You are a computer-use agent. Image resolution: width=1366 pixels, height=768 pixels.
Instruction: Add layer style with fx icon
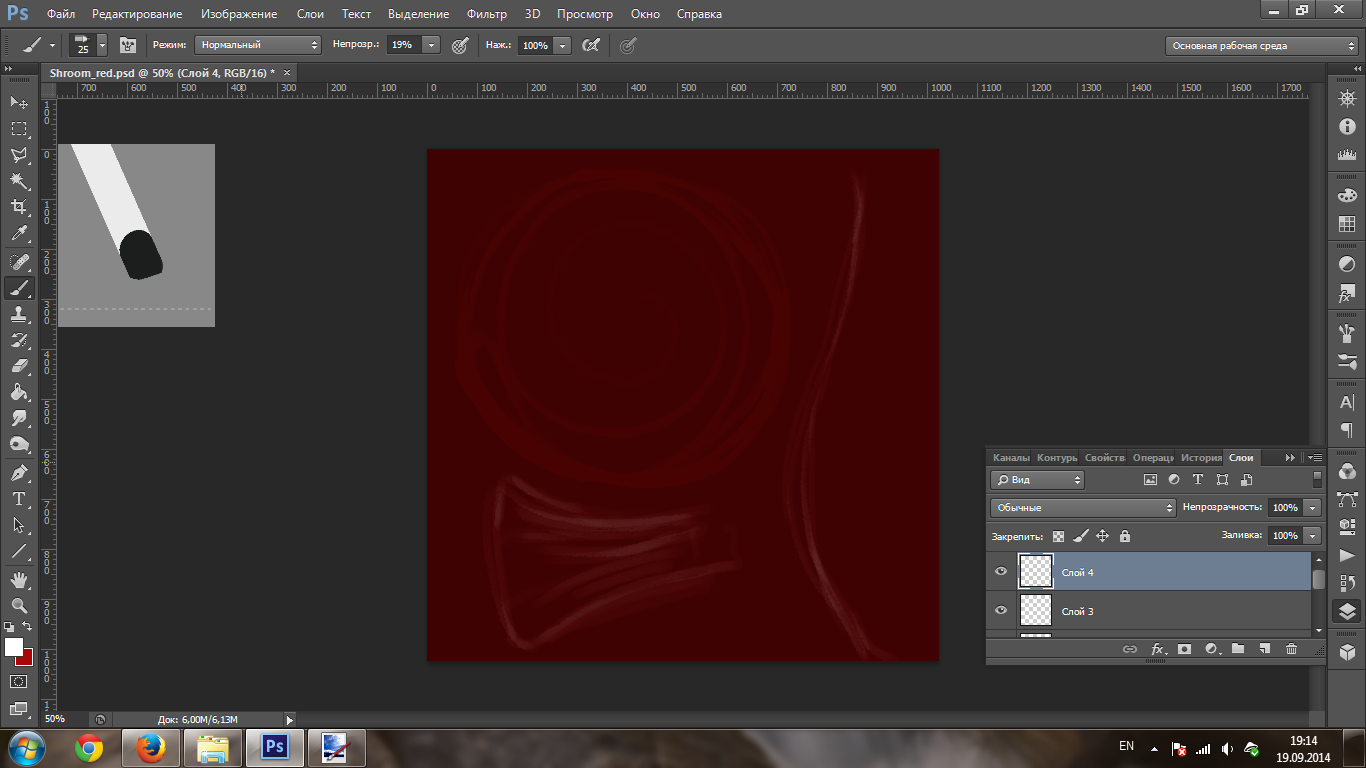[1157, 649]
